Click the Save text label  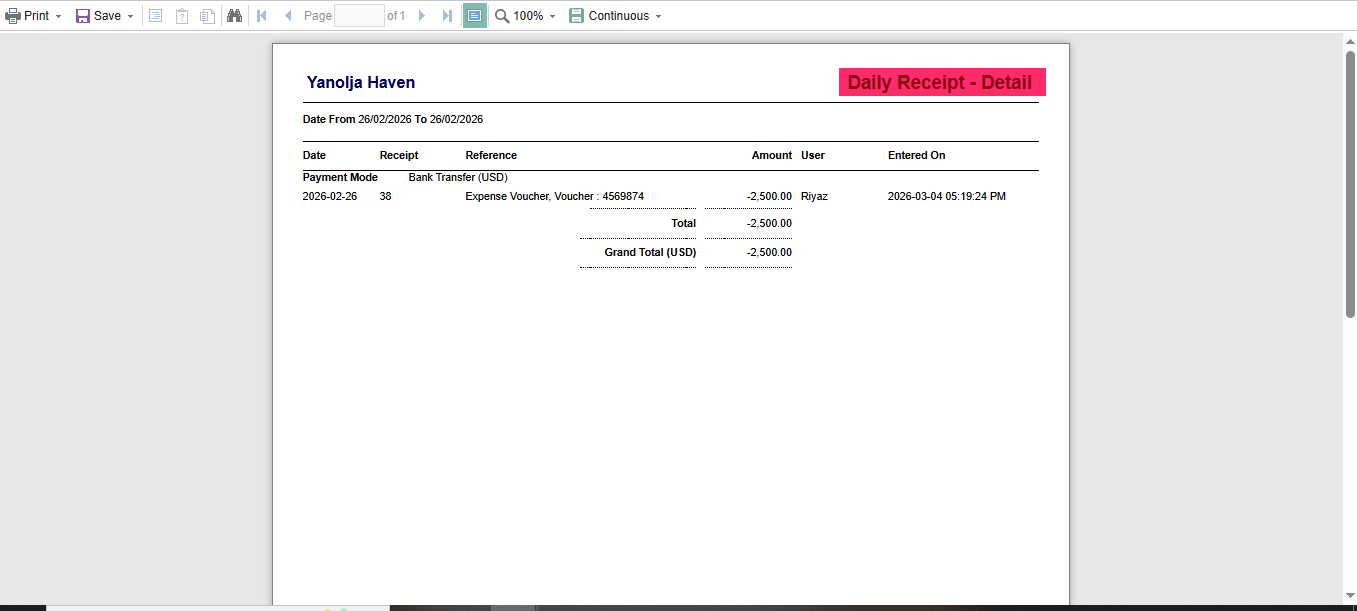click(x=108, y=16)
